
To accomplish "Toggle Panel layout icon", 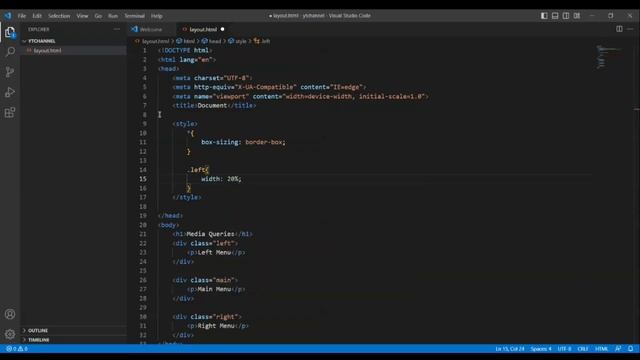I will pos(555,16).
